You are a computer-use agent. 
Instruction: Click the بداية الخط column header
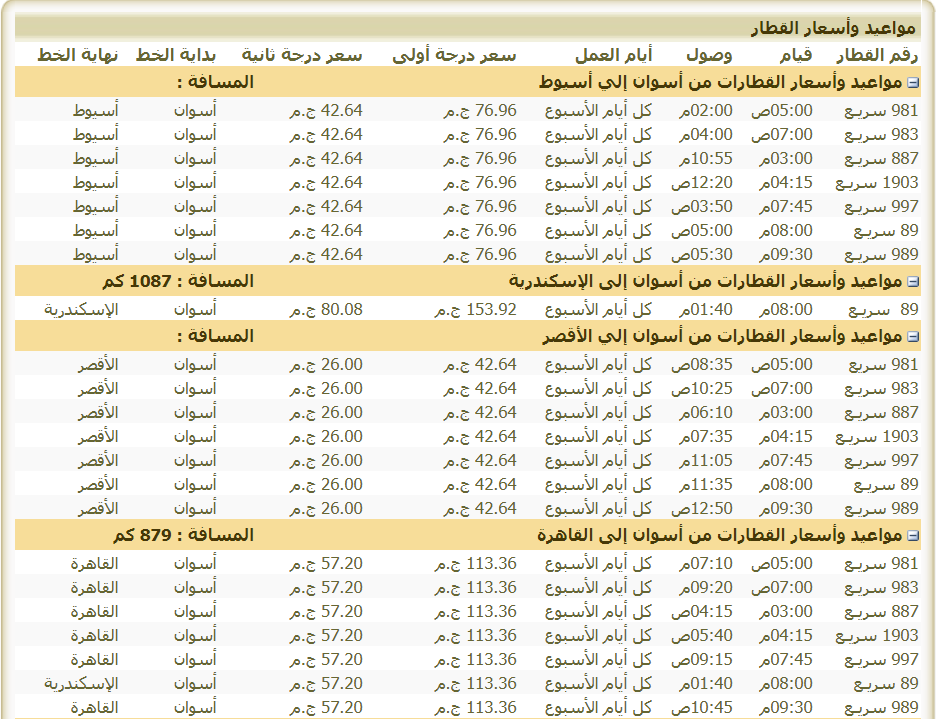pyautogui.click(x=176, y=55)
